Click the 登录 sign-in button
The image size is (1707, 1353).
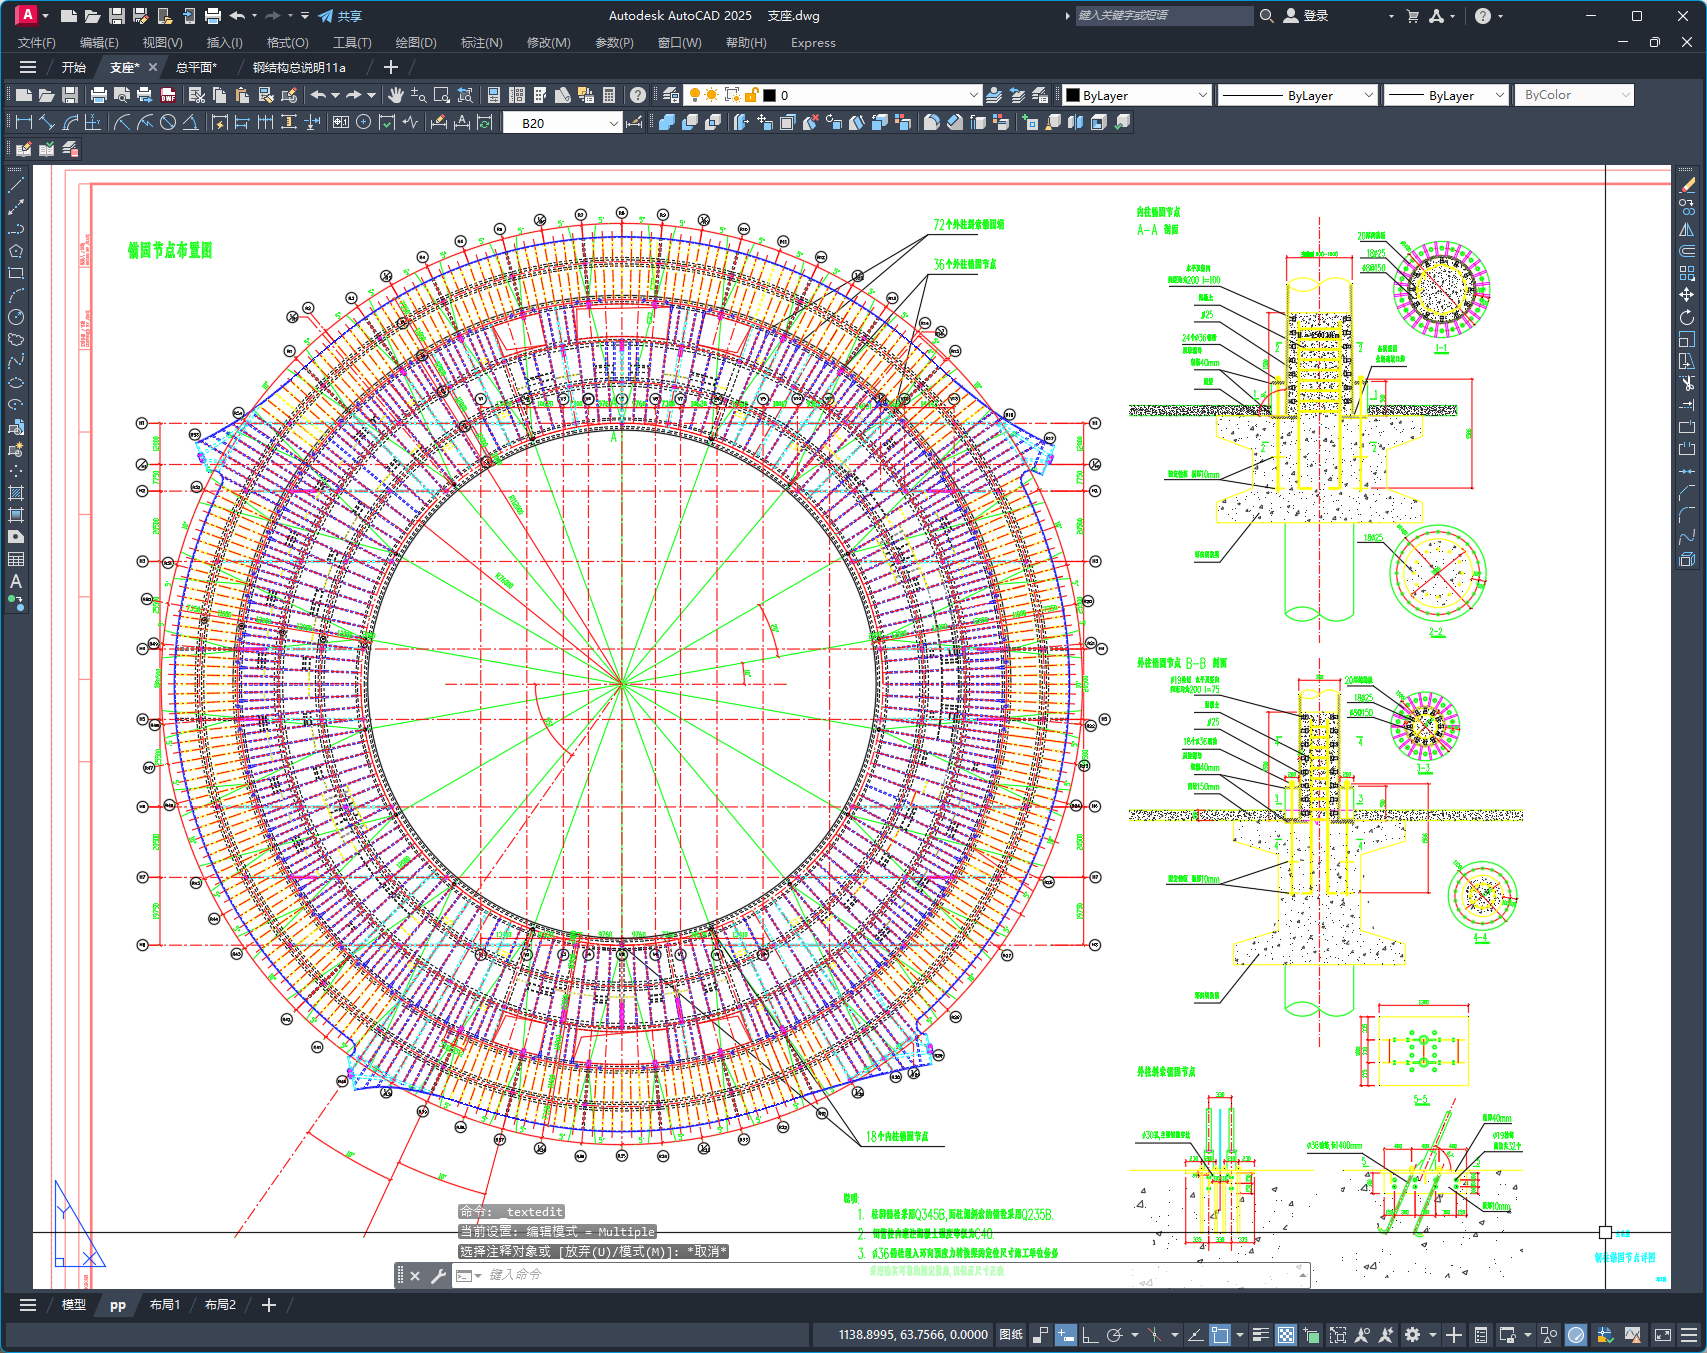[x=1306, y=16]
